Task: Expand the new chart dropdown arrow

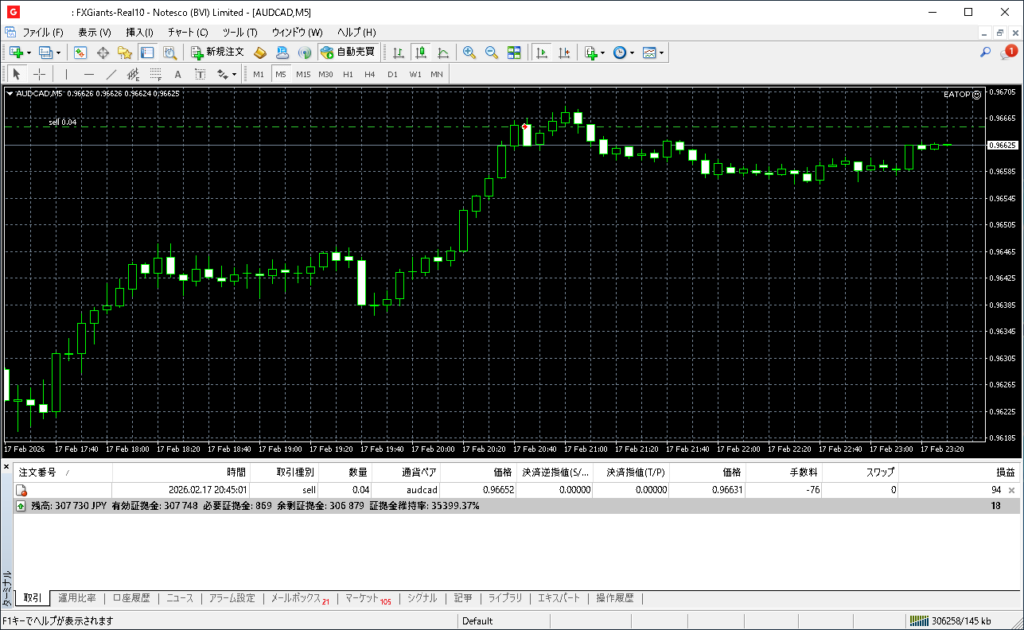Action: [x=29, y=52]
